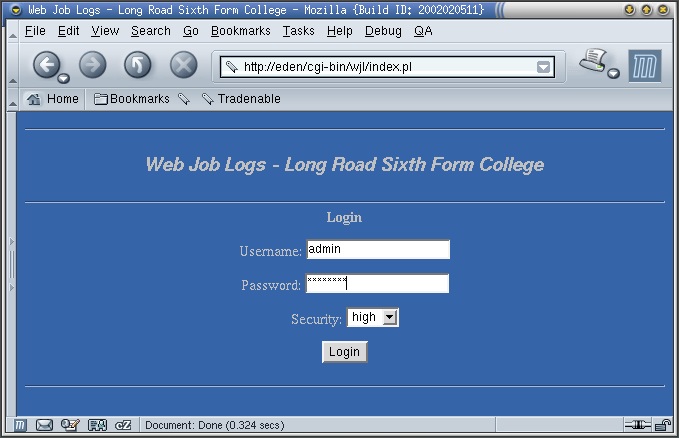The height and width of the screenshot is (438, 679).
Task: Open the Debug menu
Action: point(383,31)
